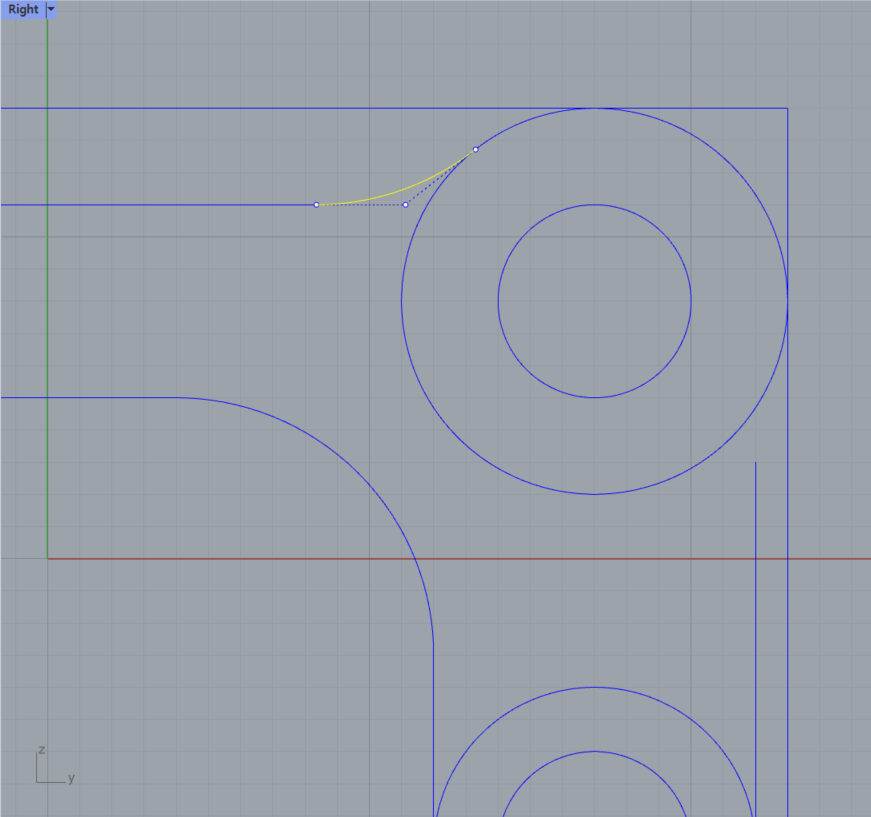Select the control point at the yellow curve's left end
Image resolution: width=871 pixels, height=817 pixels.
coord(317,205)
